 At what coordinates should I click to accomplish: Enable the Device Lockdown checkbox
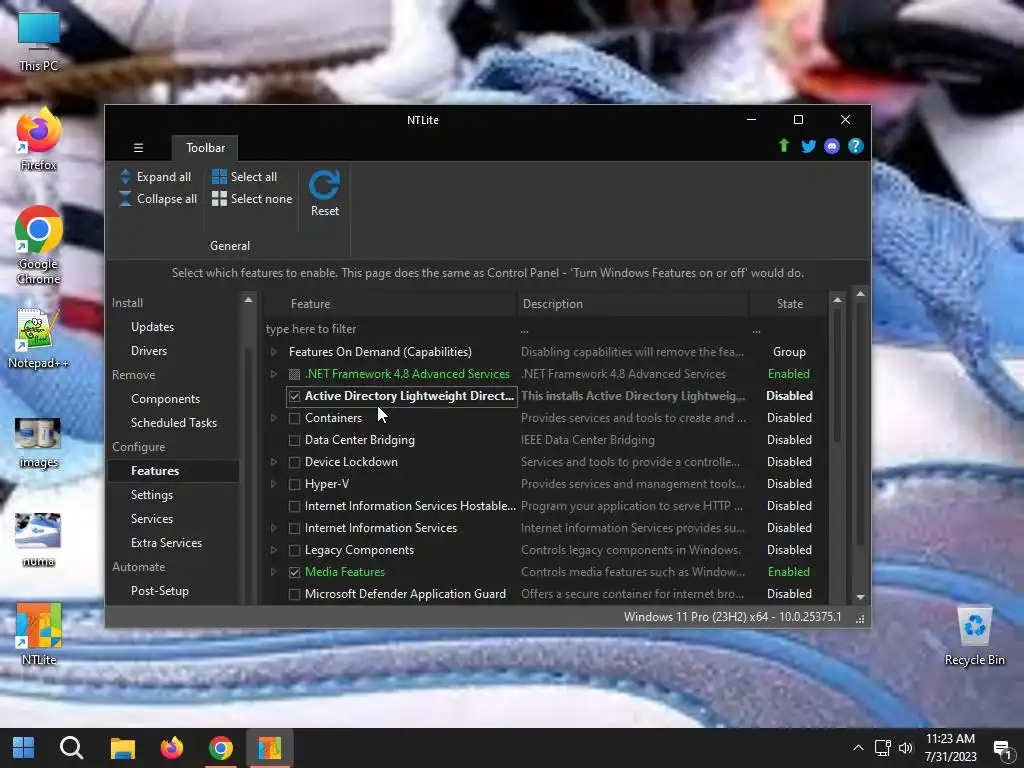[295, 462]
